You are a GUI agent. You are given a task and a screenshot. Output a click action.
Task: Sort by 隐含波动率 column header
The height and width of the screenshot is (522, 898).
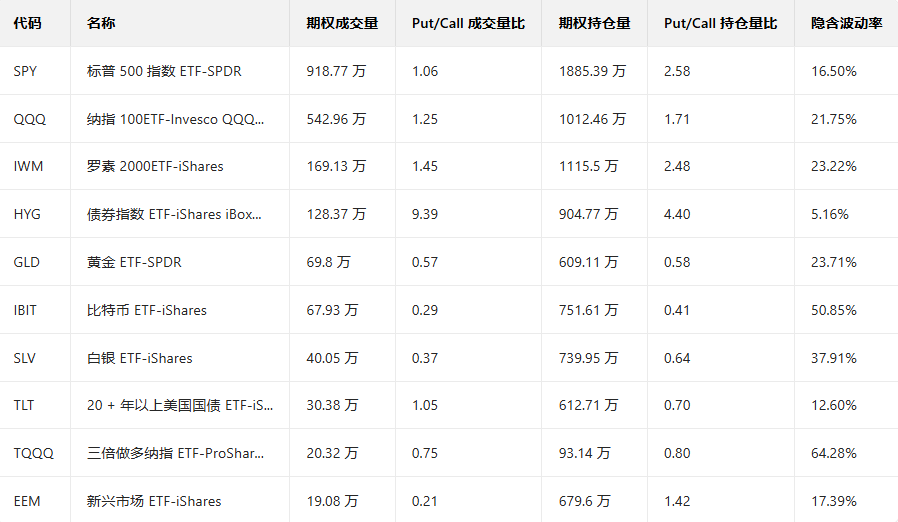[x=846, y=23]
